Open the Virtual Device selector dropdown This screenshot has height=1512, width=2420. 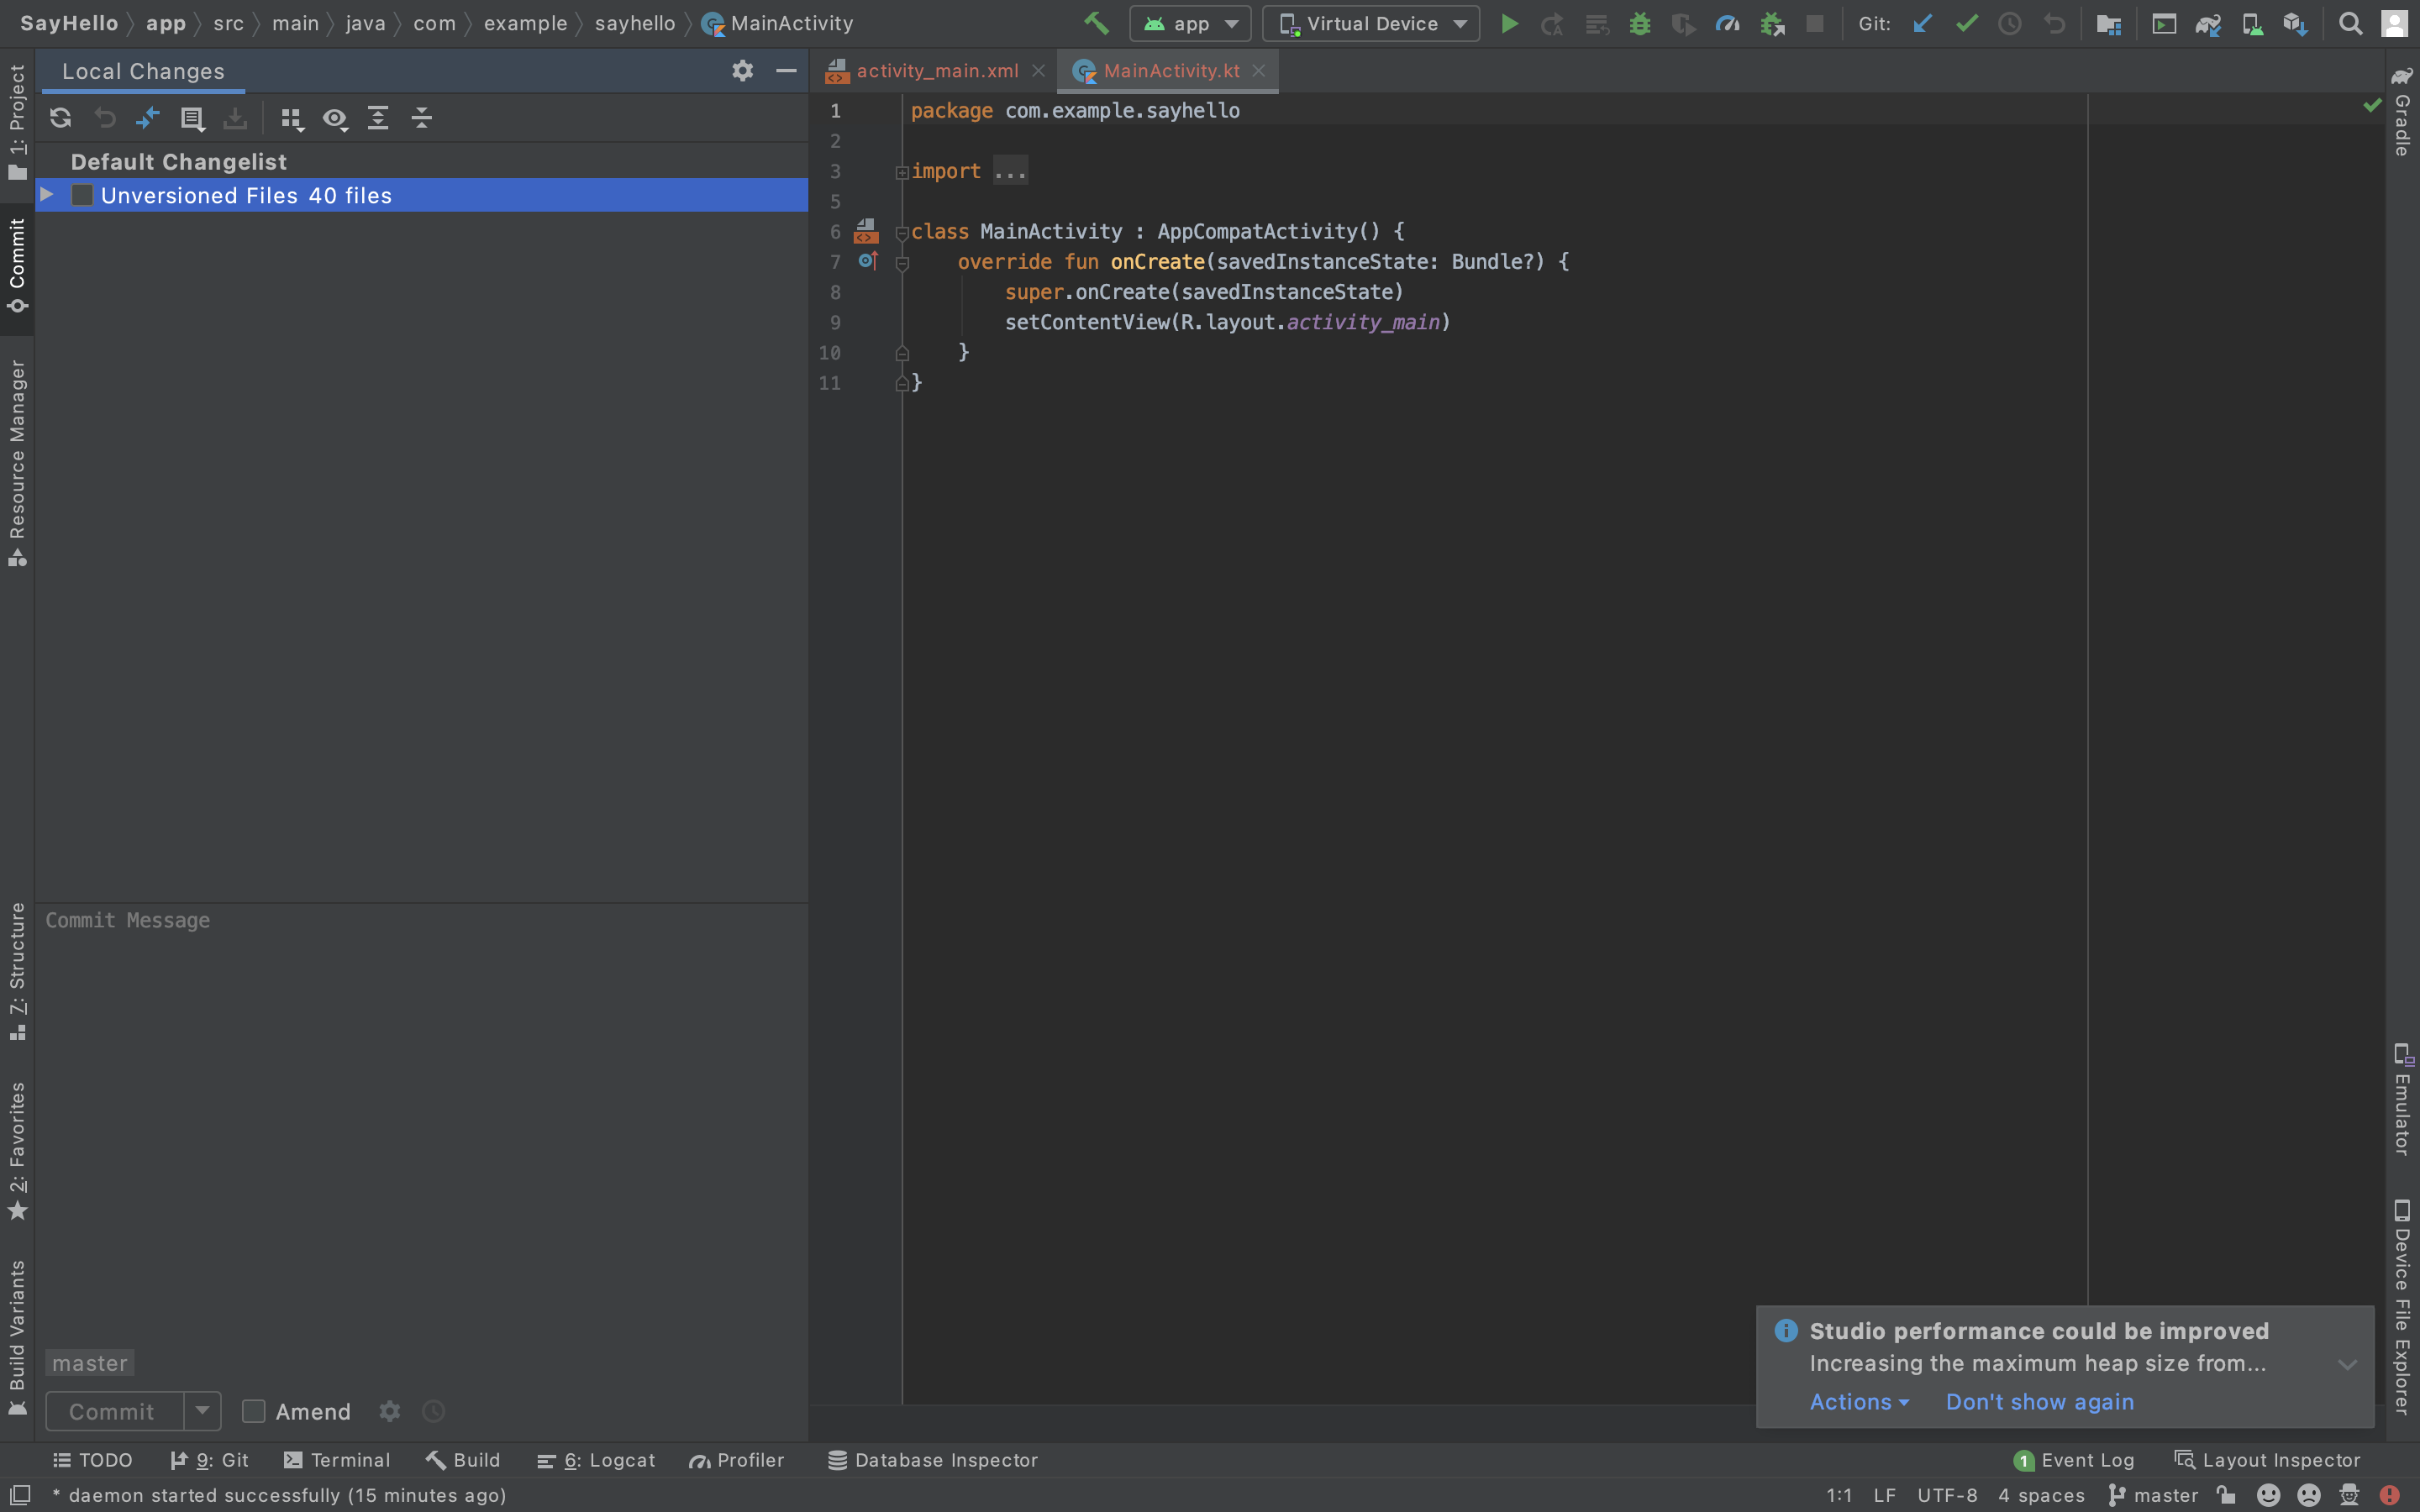coord(1371,23)
